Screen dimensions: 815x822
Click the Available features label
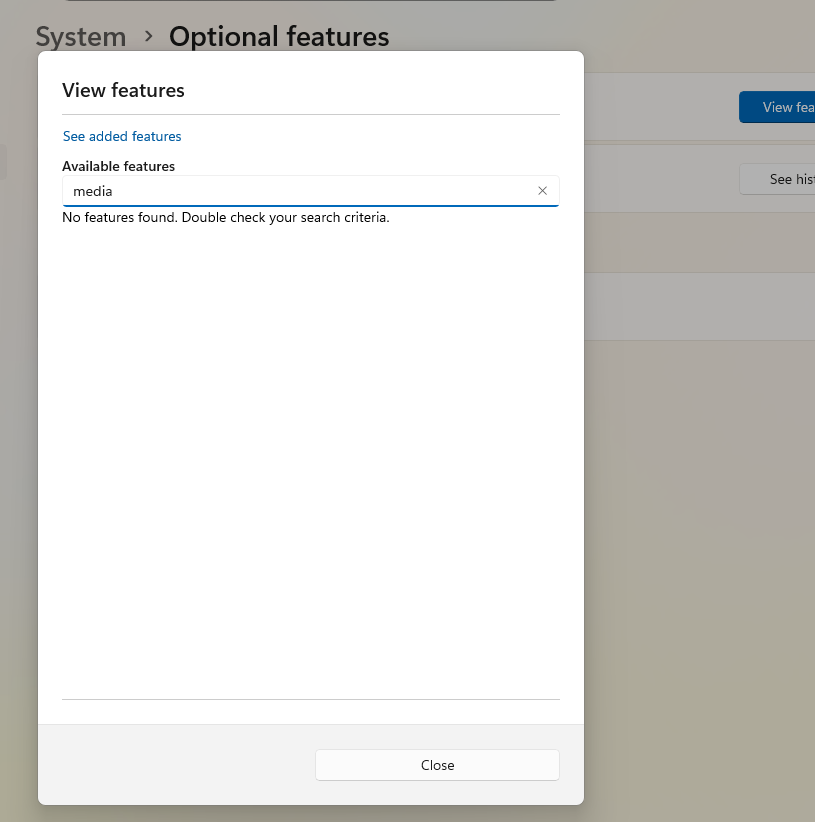[118, 166]
